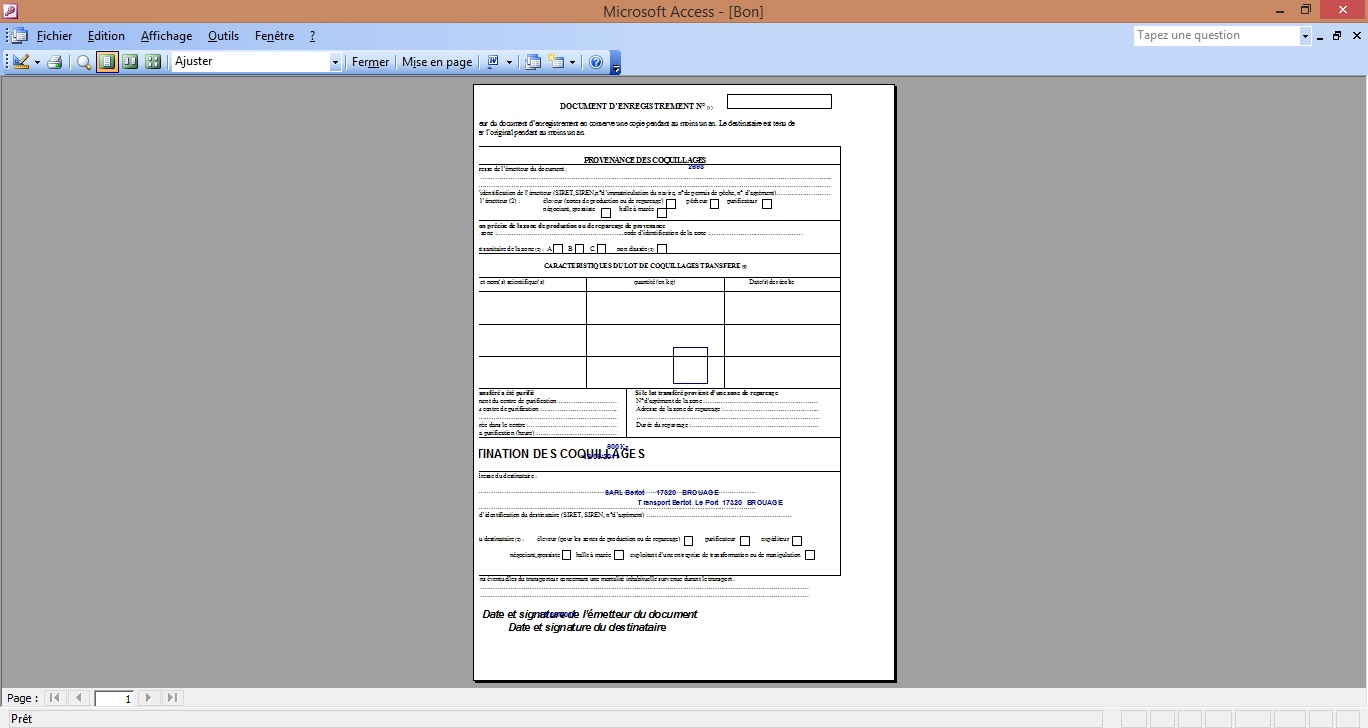The height and width of the screenshot is (728, 1368).
Task: Go to first page of report
Action: click(55, 698)
